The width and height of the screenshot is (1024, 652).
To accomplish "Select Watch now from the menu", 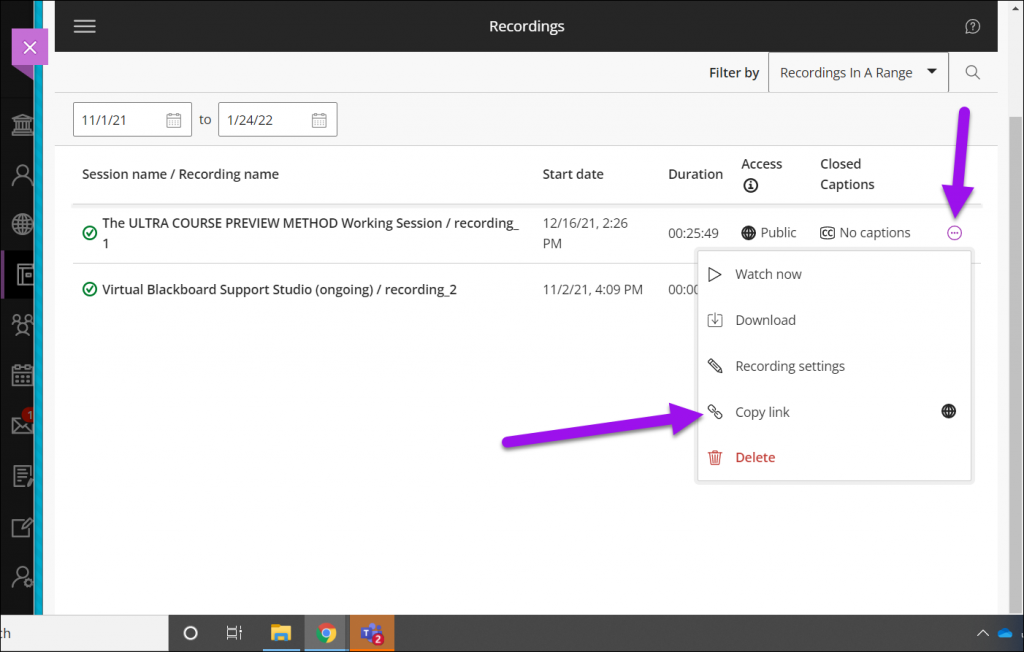I will (x=768, y=273).
